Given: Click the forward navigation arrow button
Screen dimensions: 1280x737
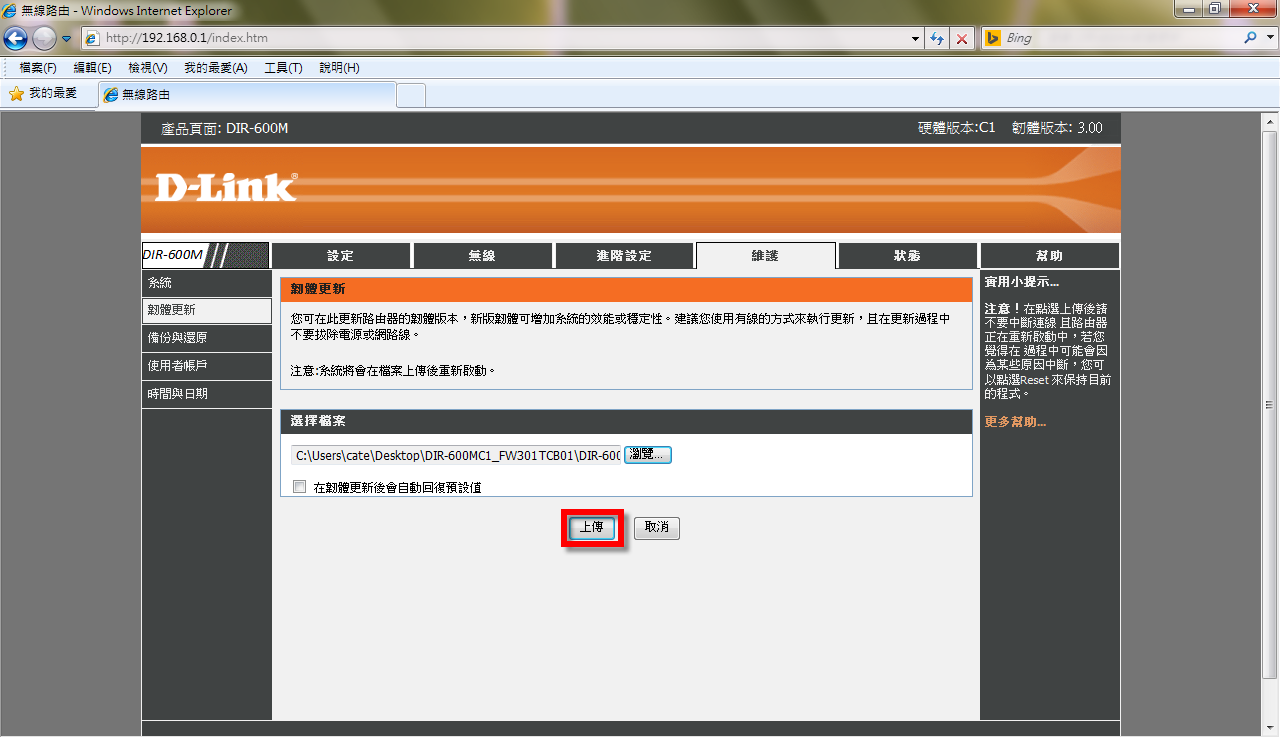Looking at the screenshot, I should click(44, 38).
